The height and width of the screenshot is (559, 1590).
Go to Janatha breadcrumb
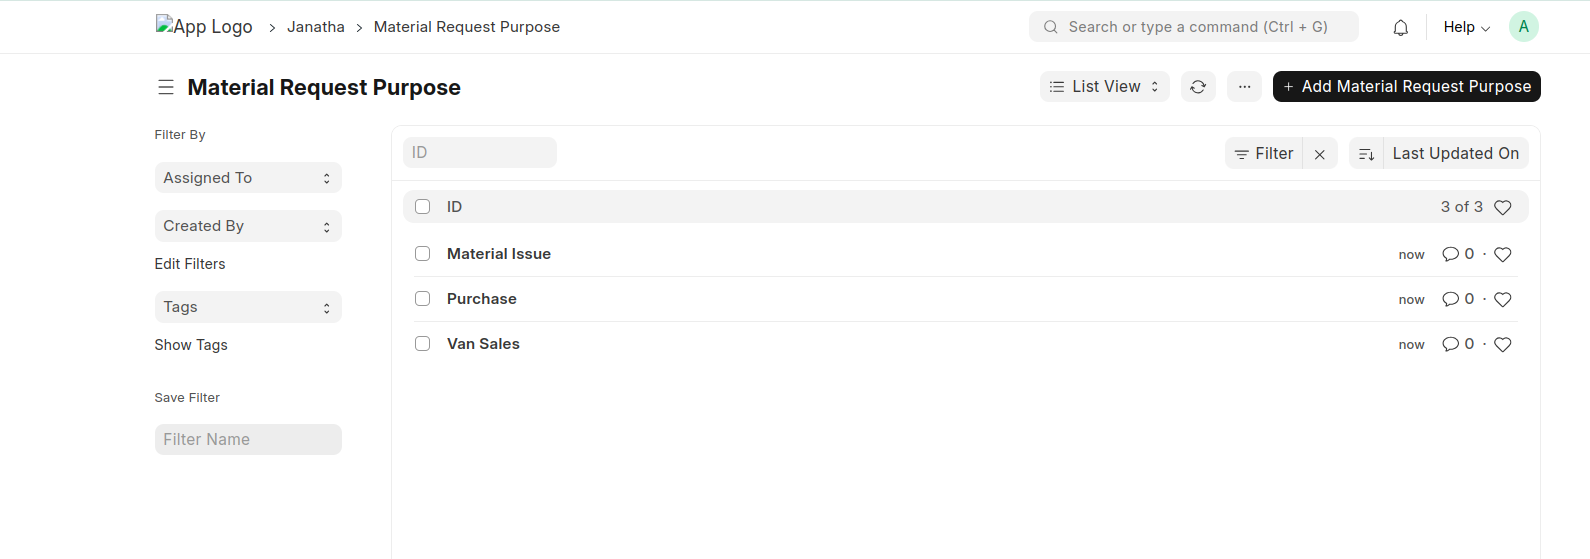315,27
